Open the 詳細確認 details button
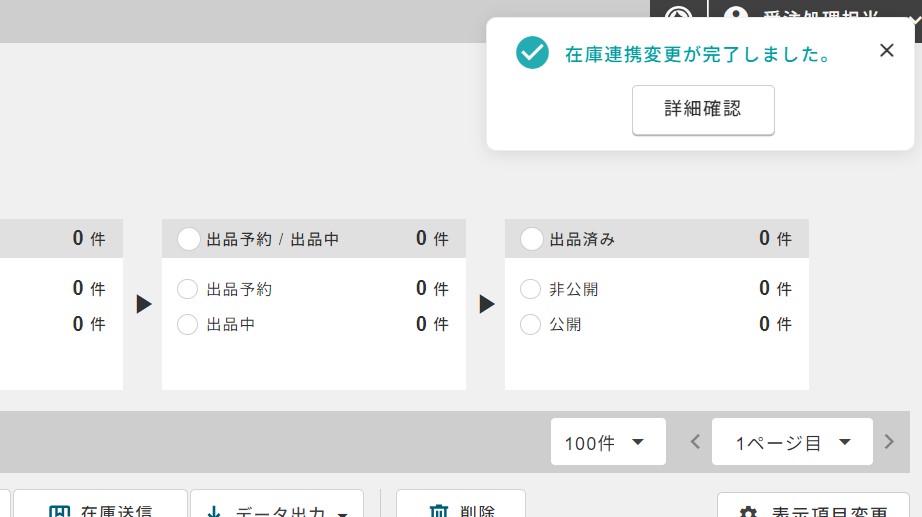The width and height of the screenshot is (922, 517). (x=703, y=110)
